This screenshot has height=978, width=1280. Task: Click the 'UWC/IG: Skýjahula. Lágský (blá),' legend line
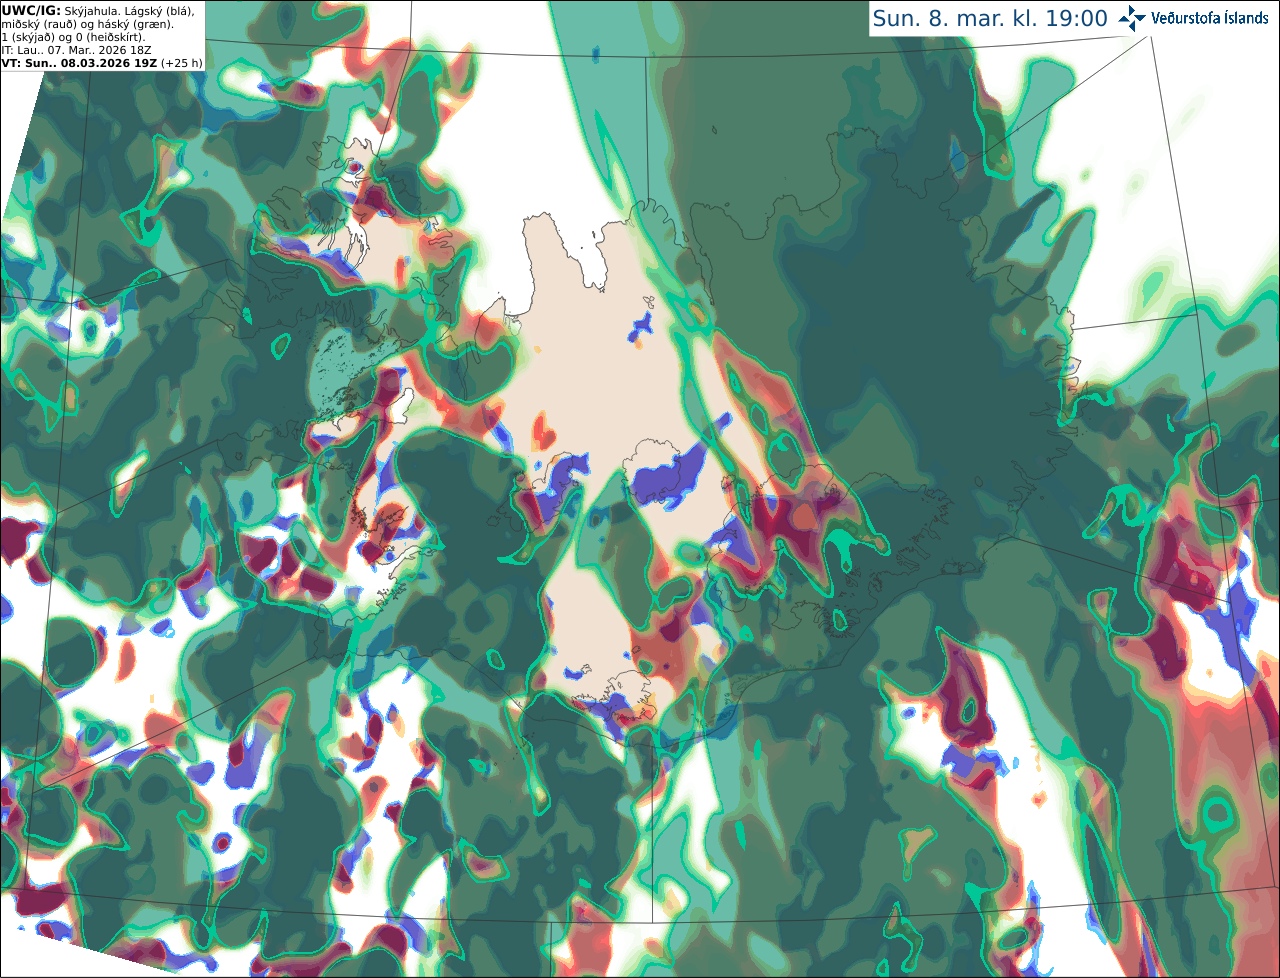click(x=98, y=10)
